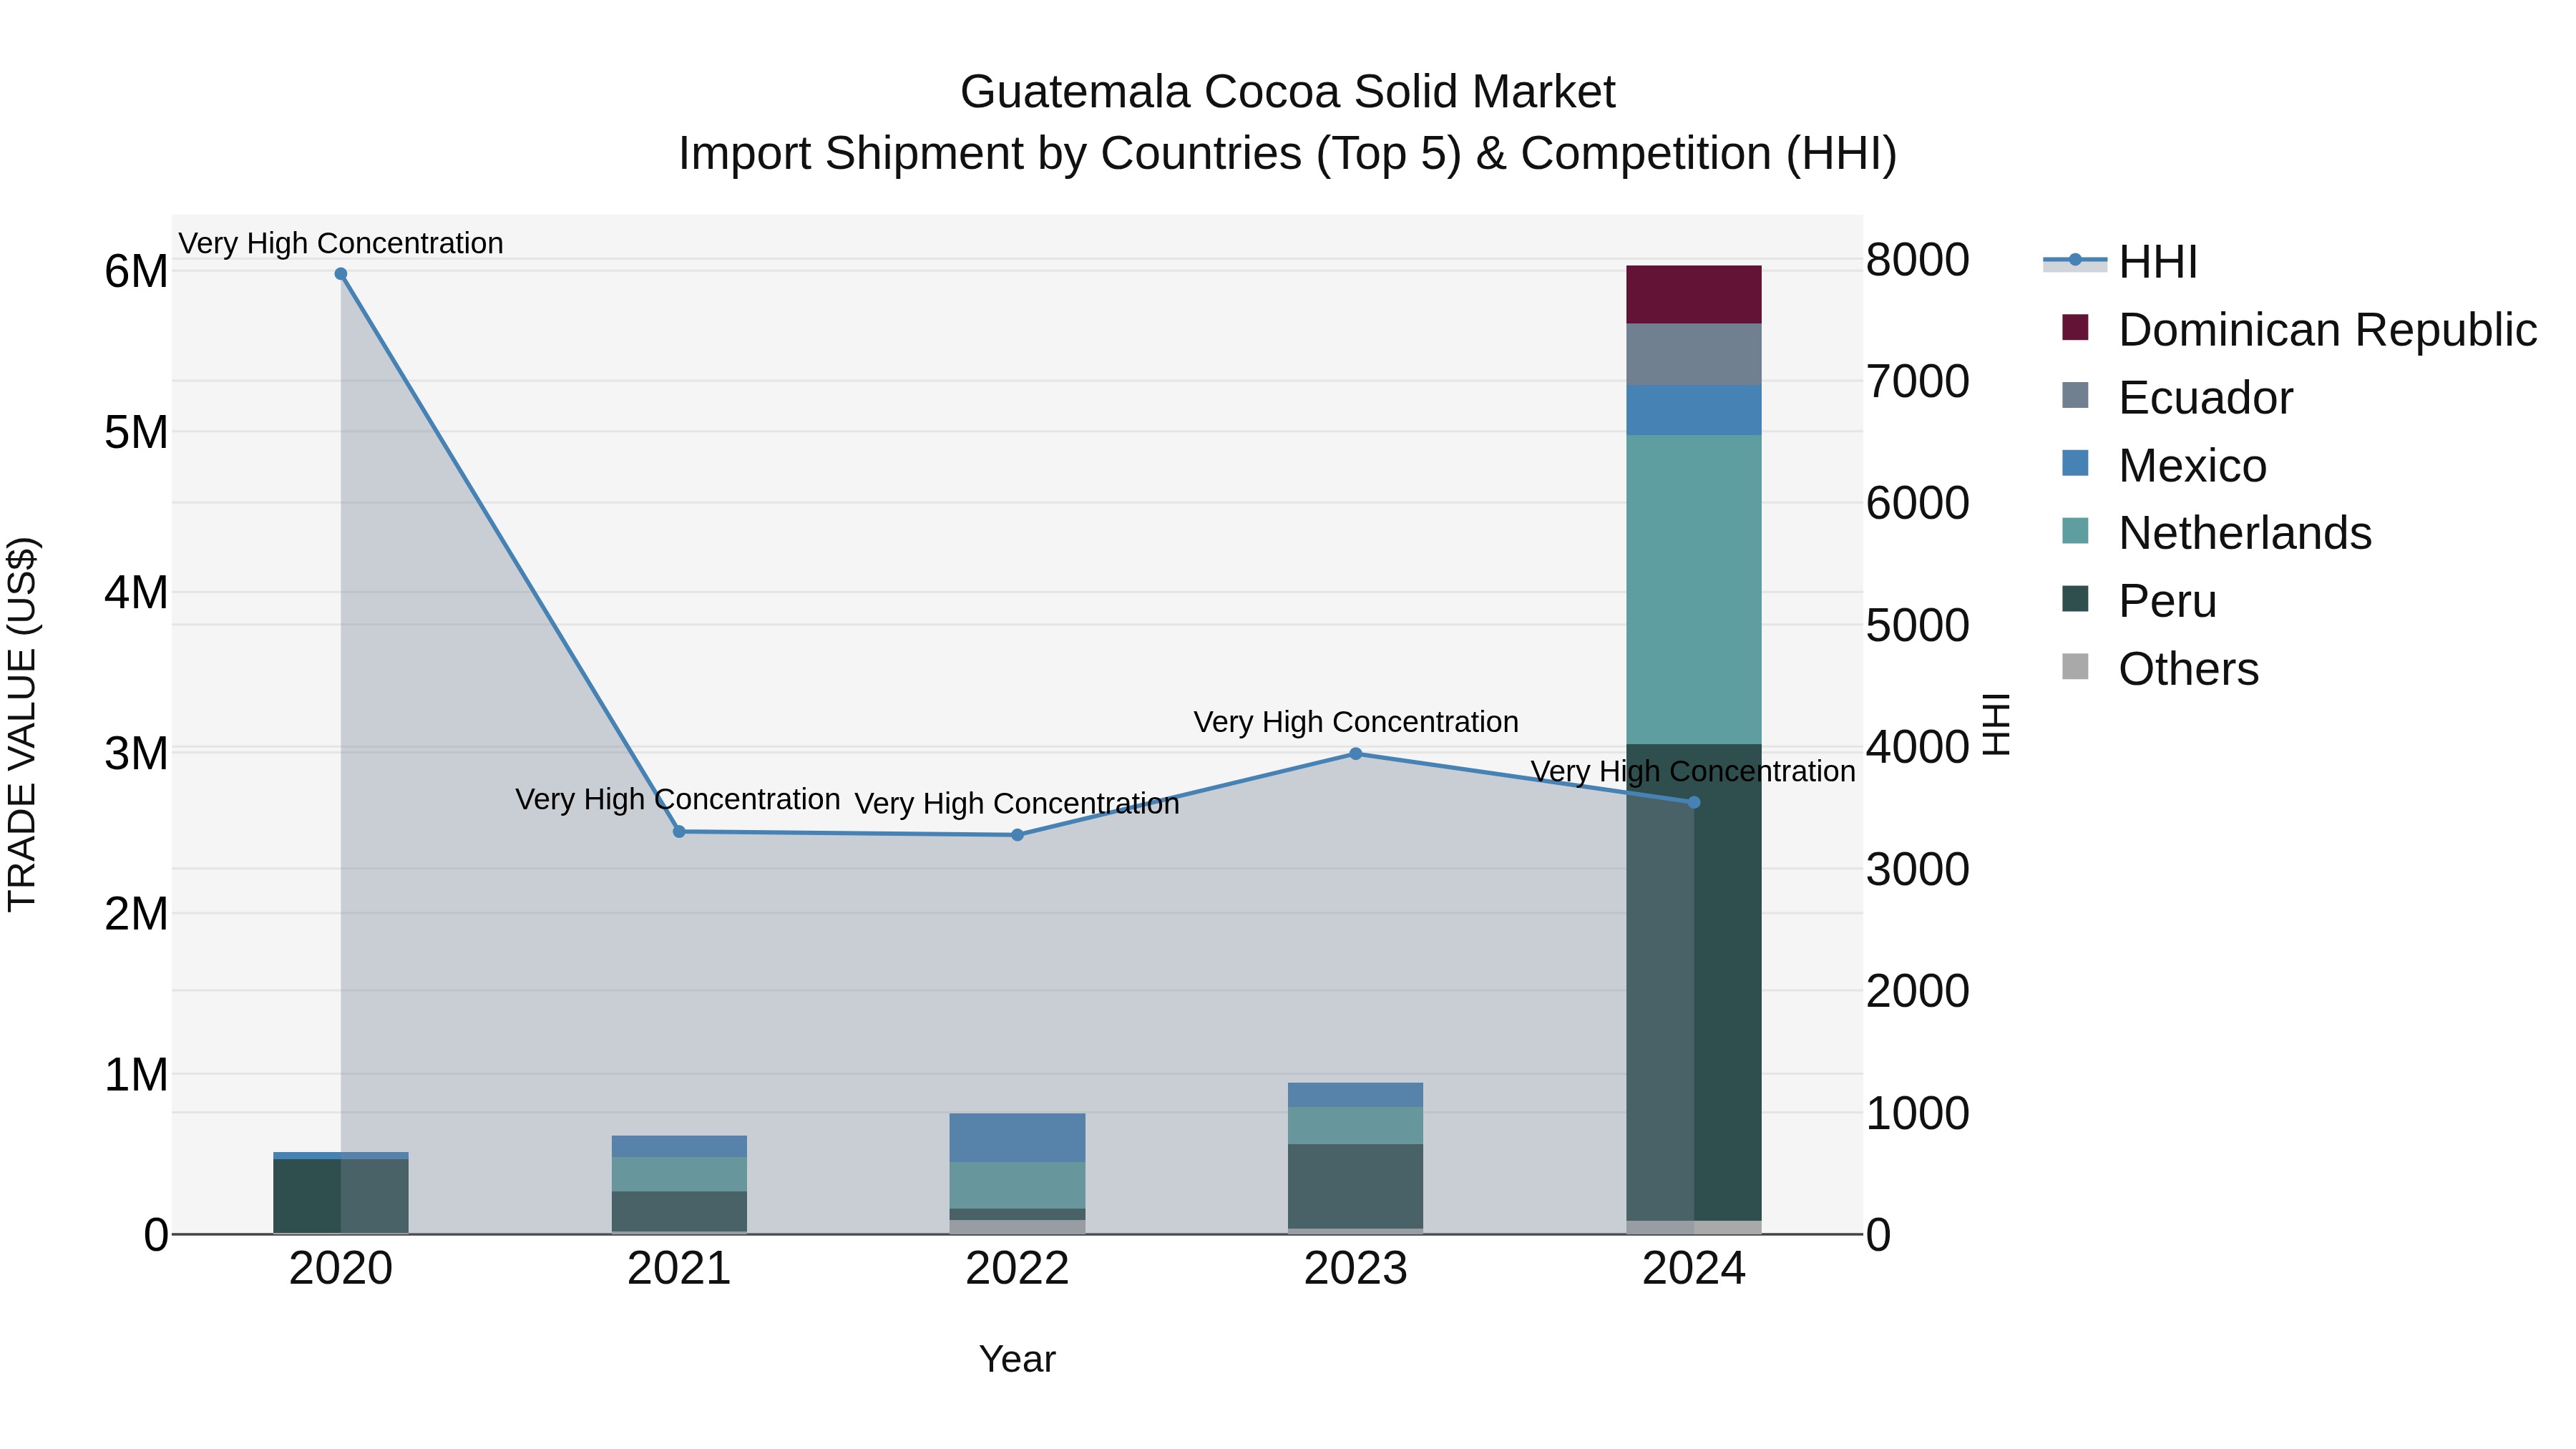Click the 8000 right axis tick
The width and height of the screenshot is (2576, 1449).
tap(1918, 260)
